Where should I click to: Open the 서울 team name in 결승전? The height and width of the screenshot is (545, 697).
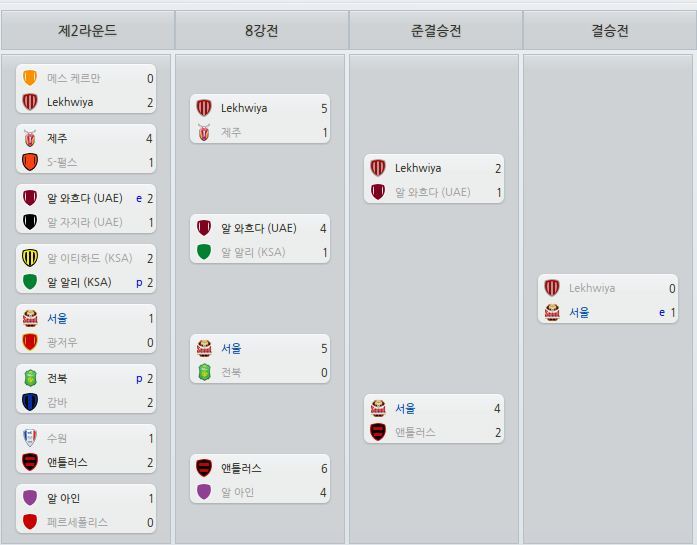click(579, 312)
